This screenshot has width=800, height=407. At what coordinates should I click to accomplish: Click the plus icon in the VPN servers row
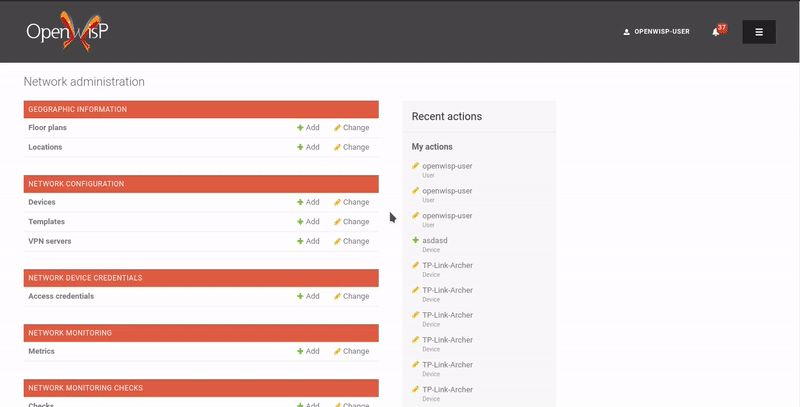[x=300, y=241]
